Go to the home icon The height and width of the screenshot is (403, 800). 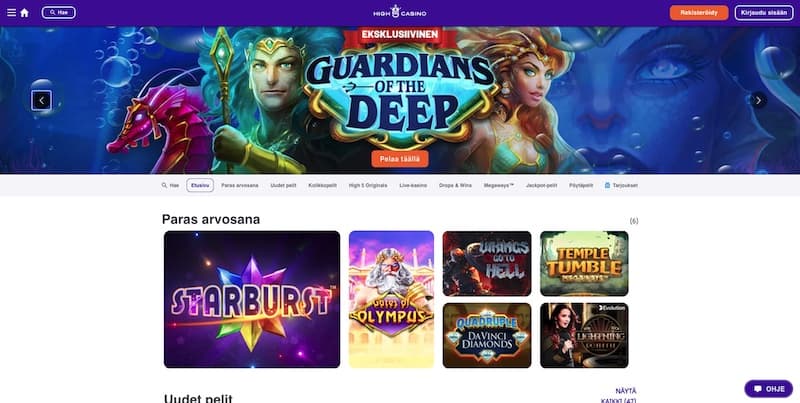point(24,13)
